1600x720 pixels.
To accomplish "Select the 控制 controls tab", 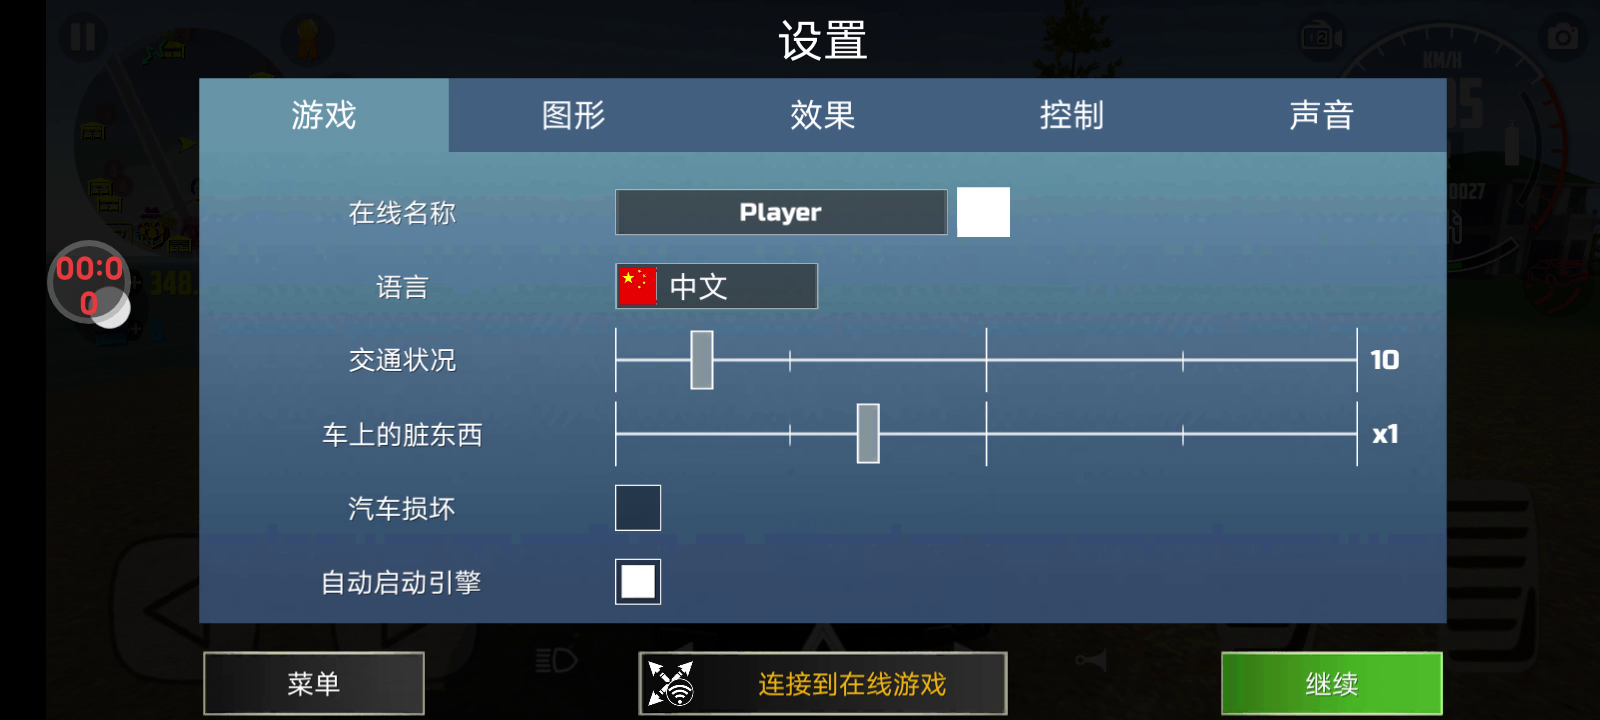I will (x=1072, y=115).
